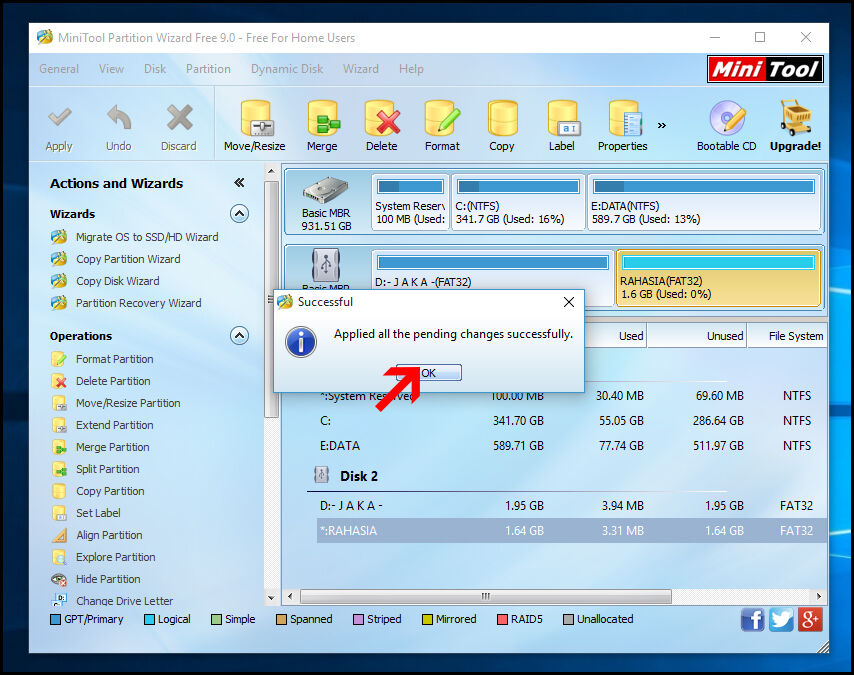Click the Used column header
This screenshot has width=854, height=675.
point(615,336)
